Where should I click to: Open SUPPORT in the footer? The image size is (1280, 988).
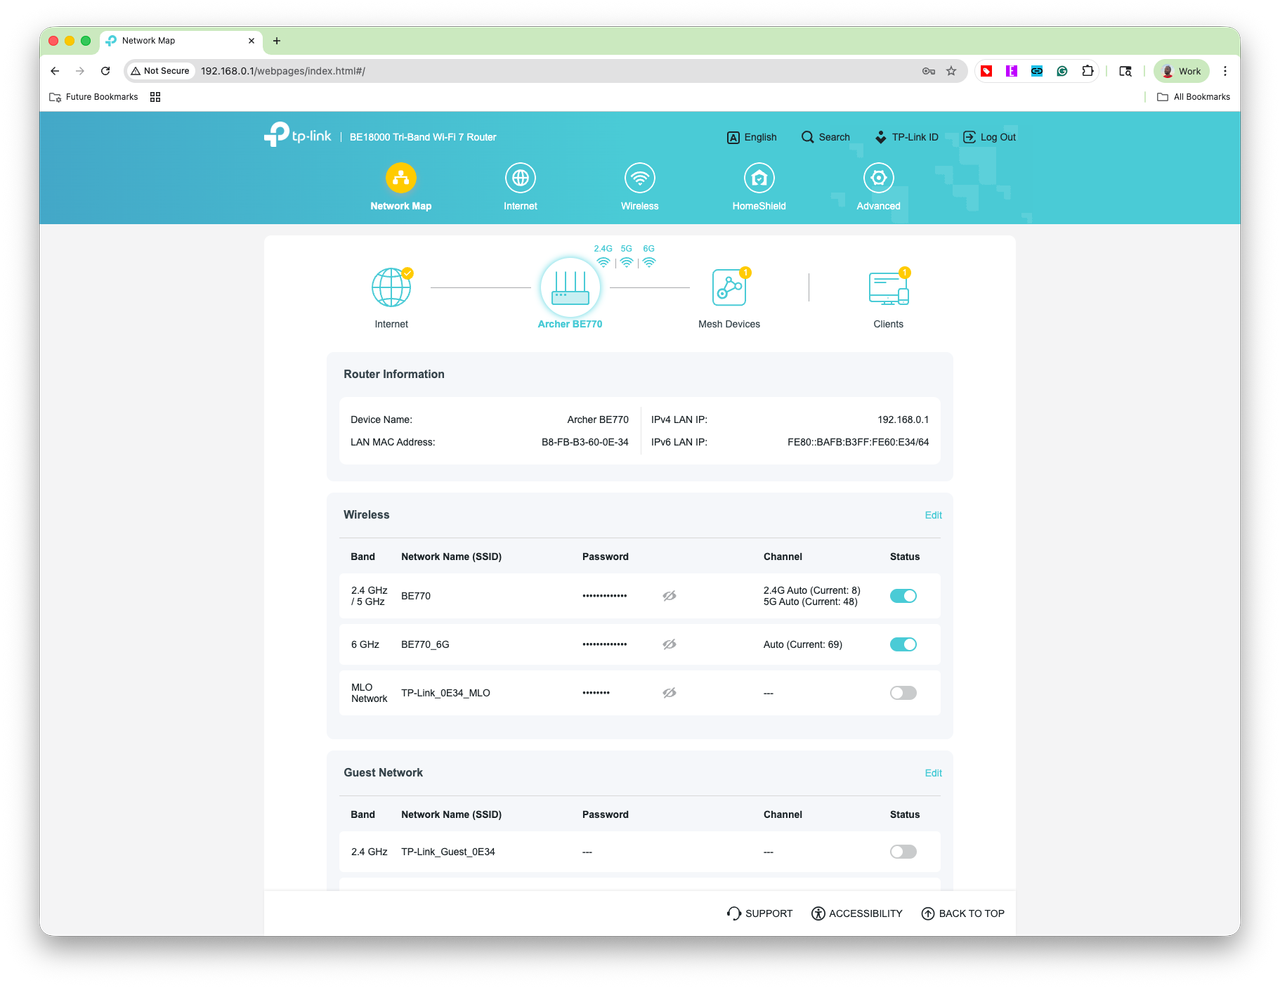click(760, 913)
